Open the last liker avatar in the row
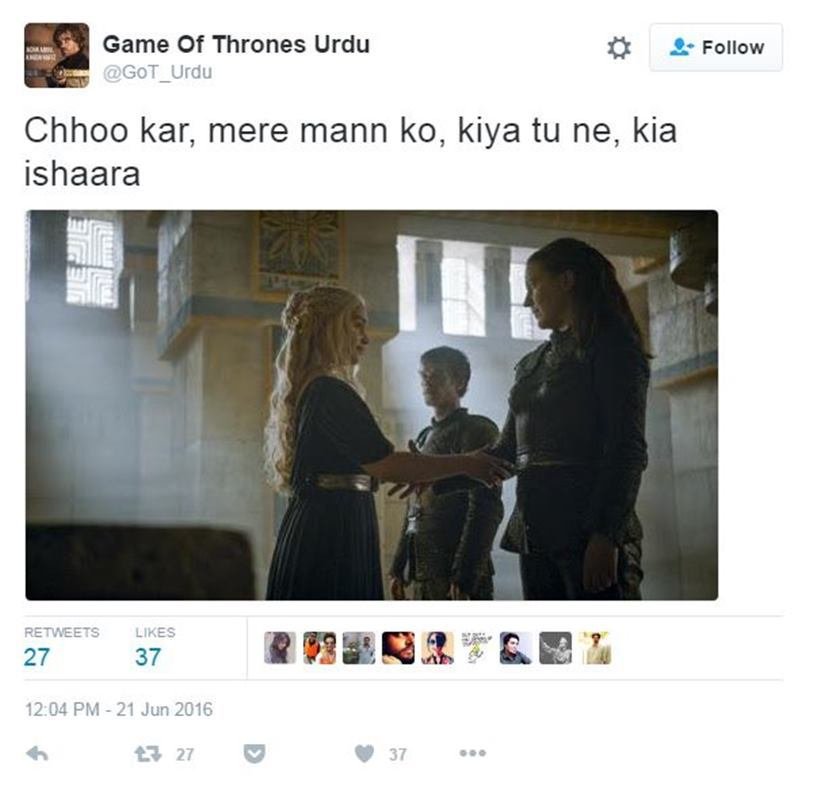The width and height of the screenshot is (820, 796). coord(595,647)
